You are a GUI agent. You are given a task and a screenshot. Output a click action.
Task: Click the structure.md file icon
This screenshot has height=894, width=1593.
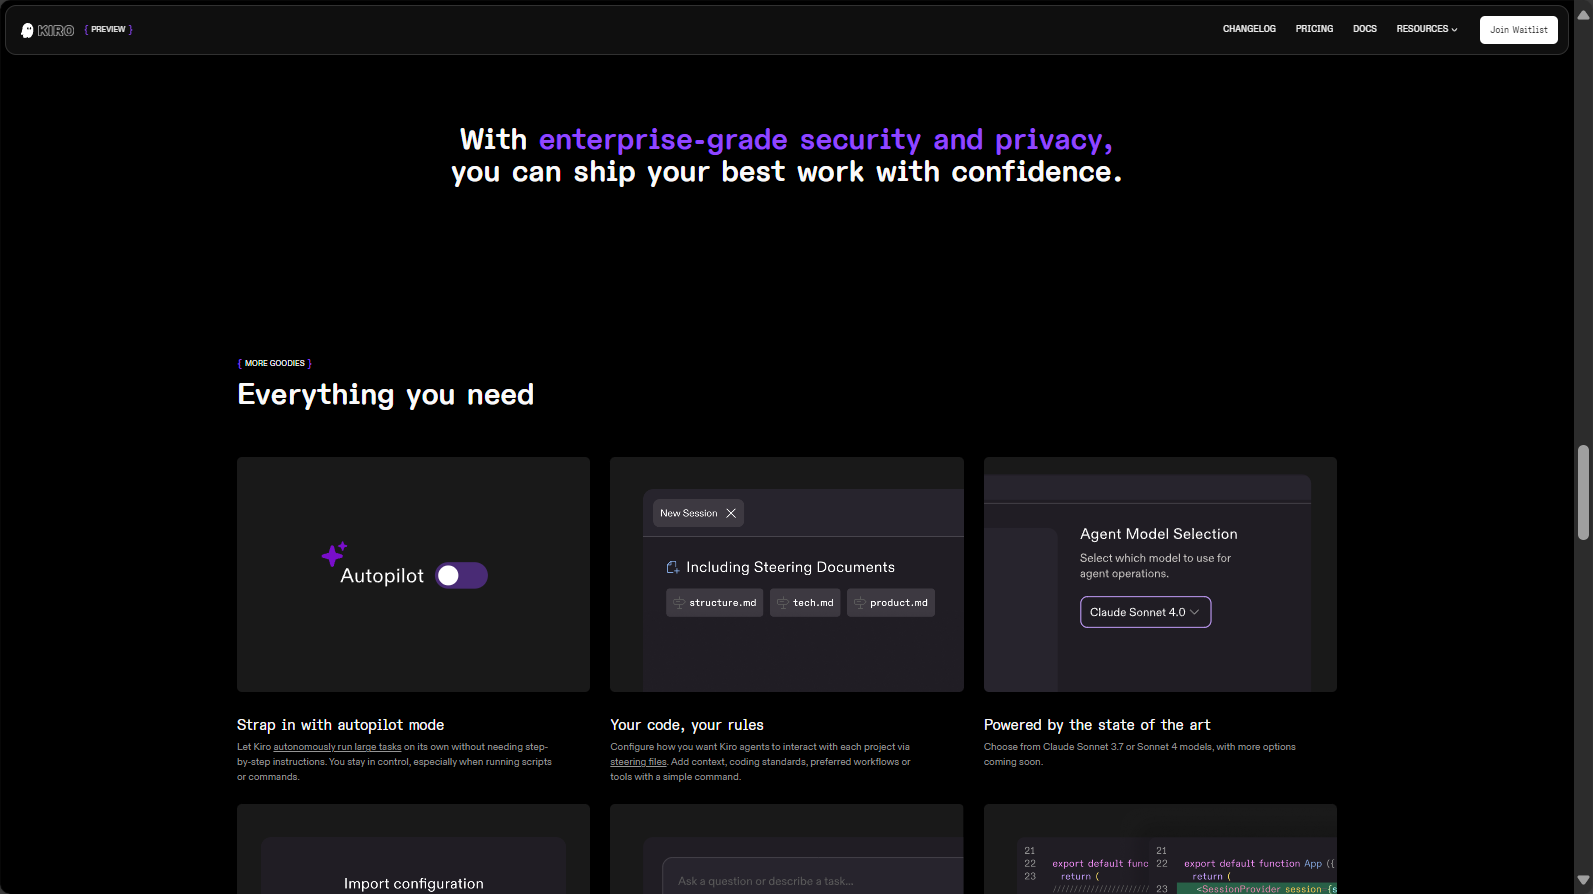click(679, 603)
